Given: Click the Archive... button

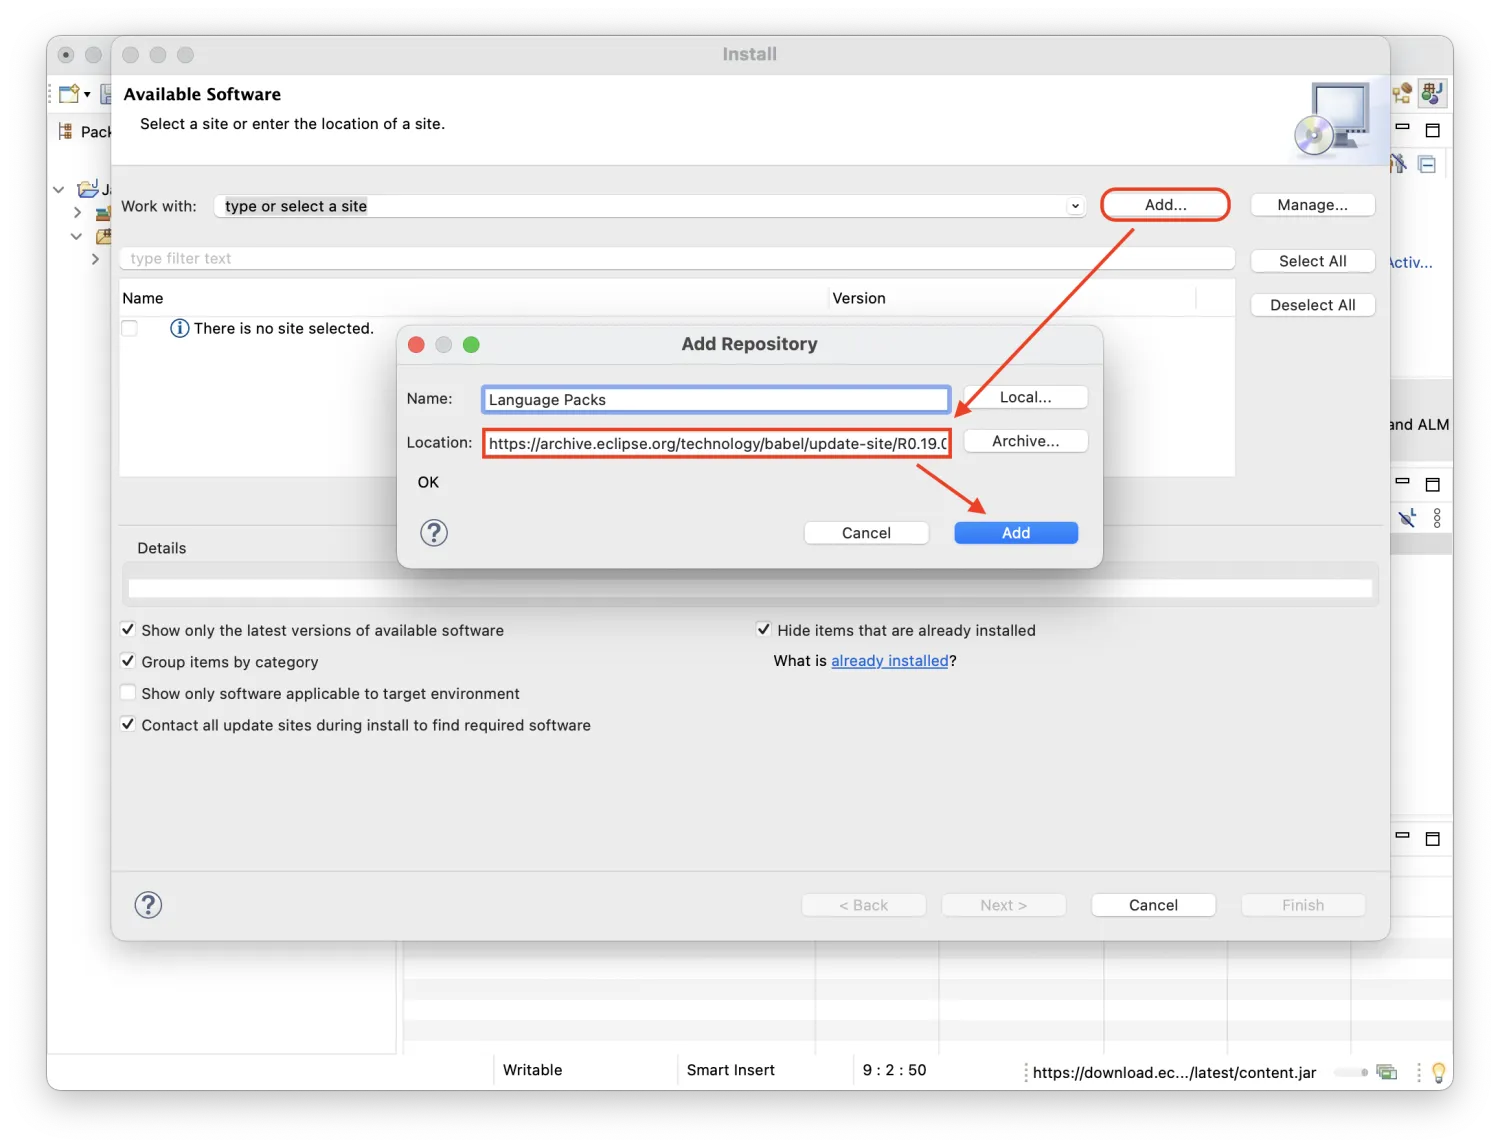Looking at the screenshot, I should tap(1025, 441).
